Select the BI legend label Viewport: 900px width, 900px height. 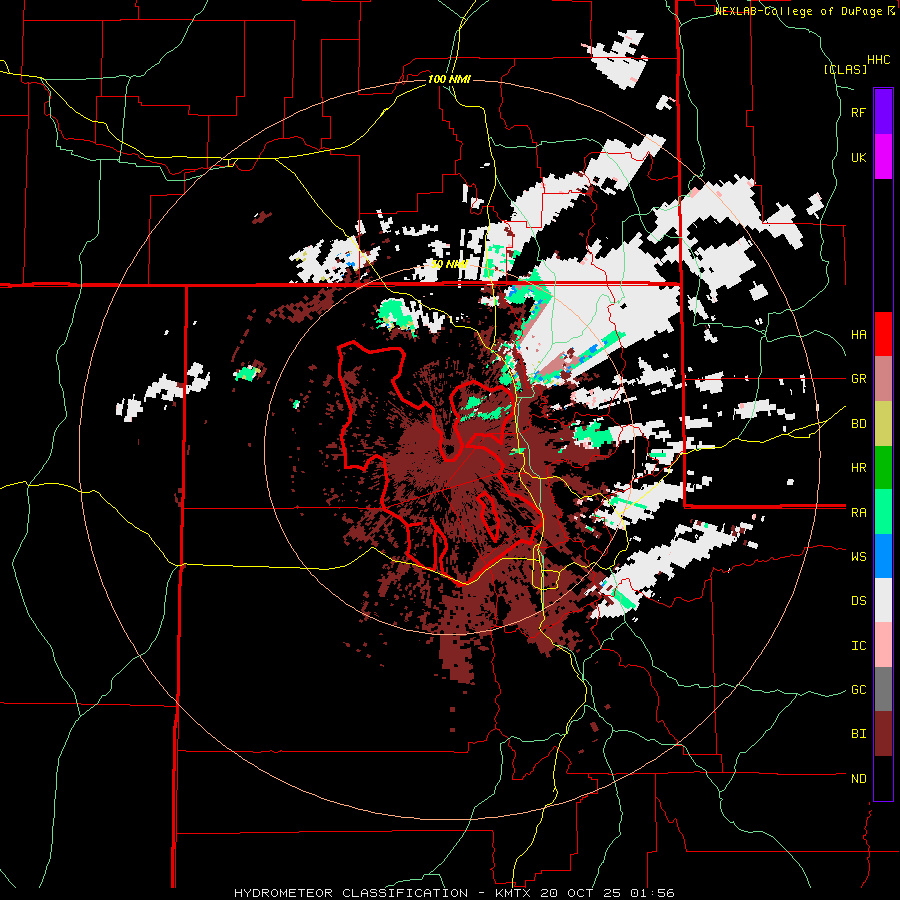coord(858,734)
